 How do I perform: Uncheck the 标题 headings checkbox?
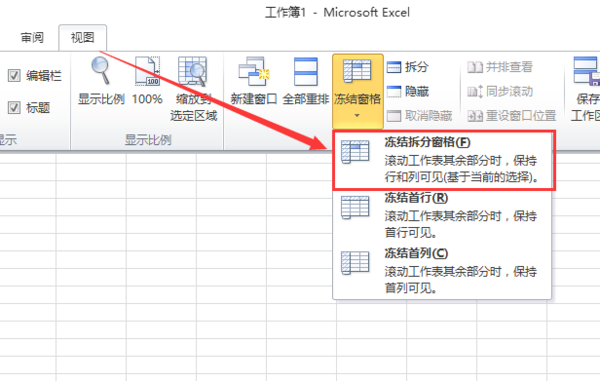tap(14, 107)
